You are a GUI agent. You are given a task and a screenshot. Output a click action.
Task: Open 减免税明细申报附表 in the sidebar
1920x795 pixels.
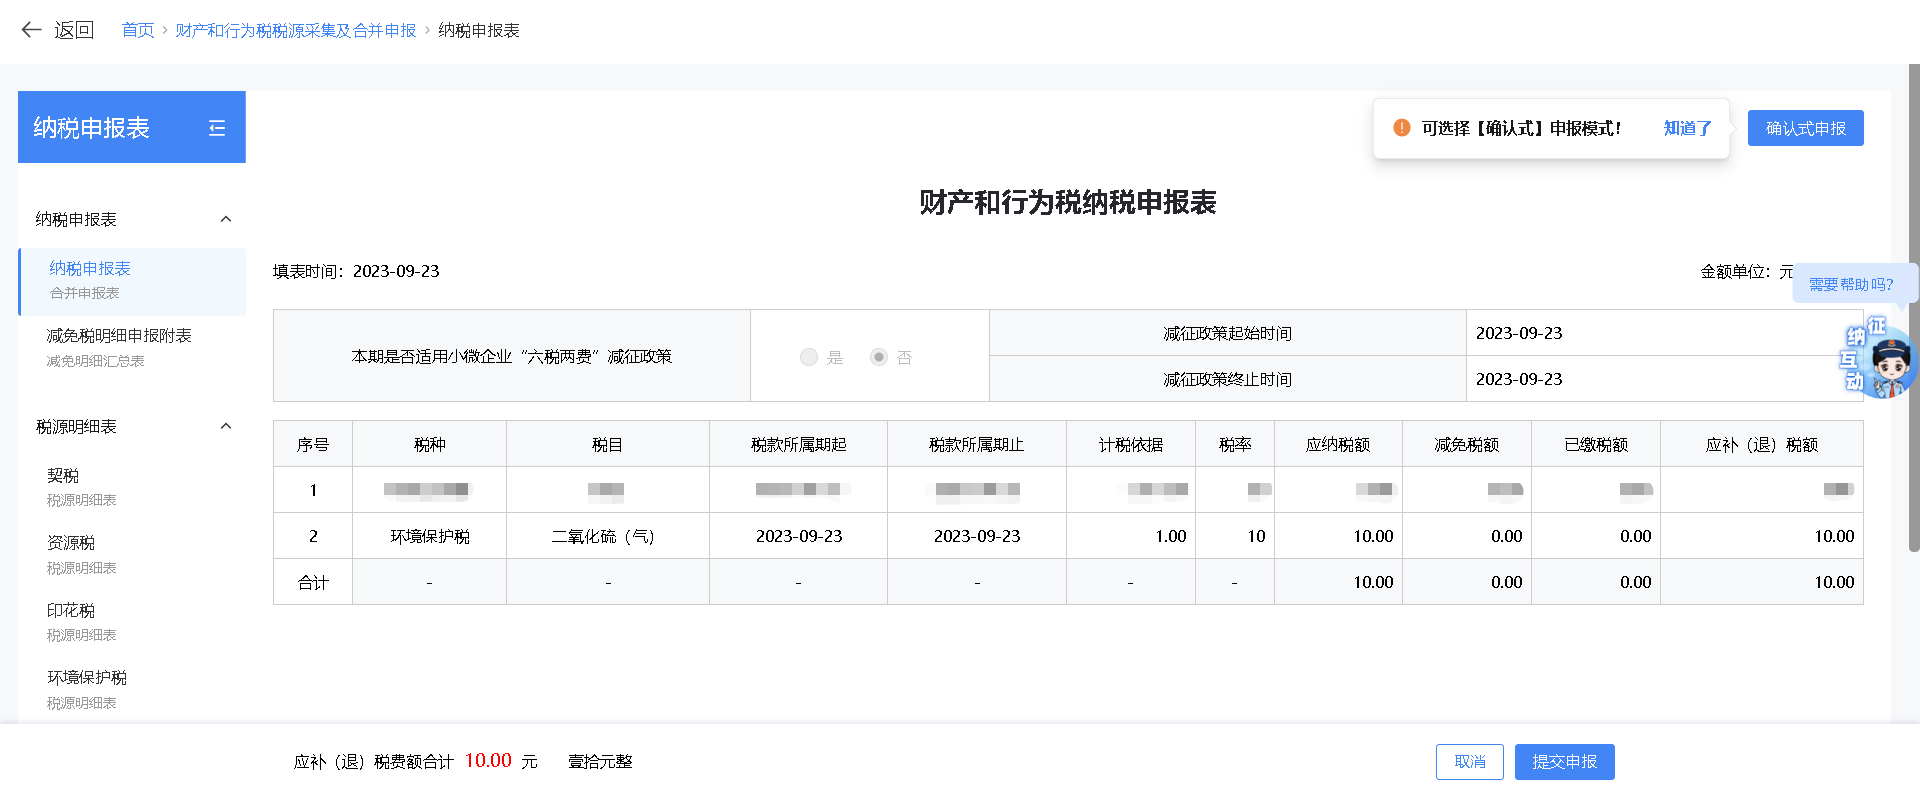119,336
